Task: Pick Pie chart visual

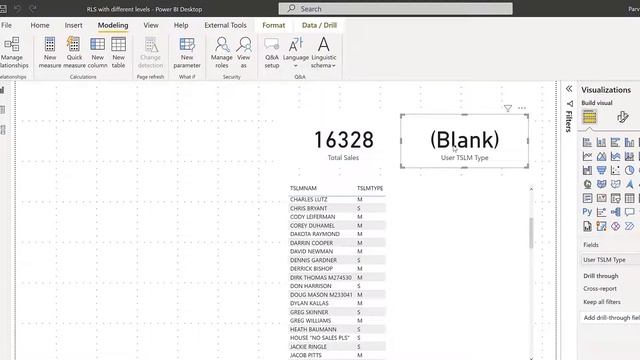Action: (x=629, y=170)
